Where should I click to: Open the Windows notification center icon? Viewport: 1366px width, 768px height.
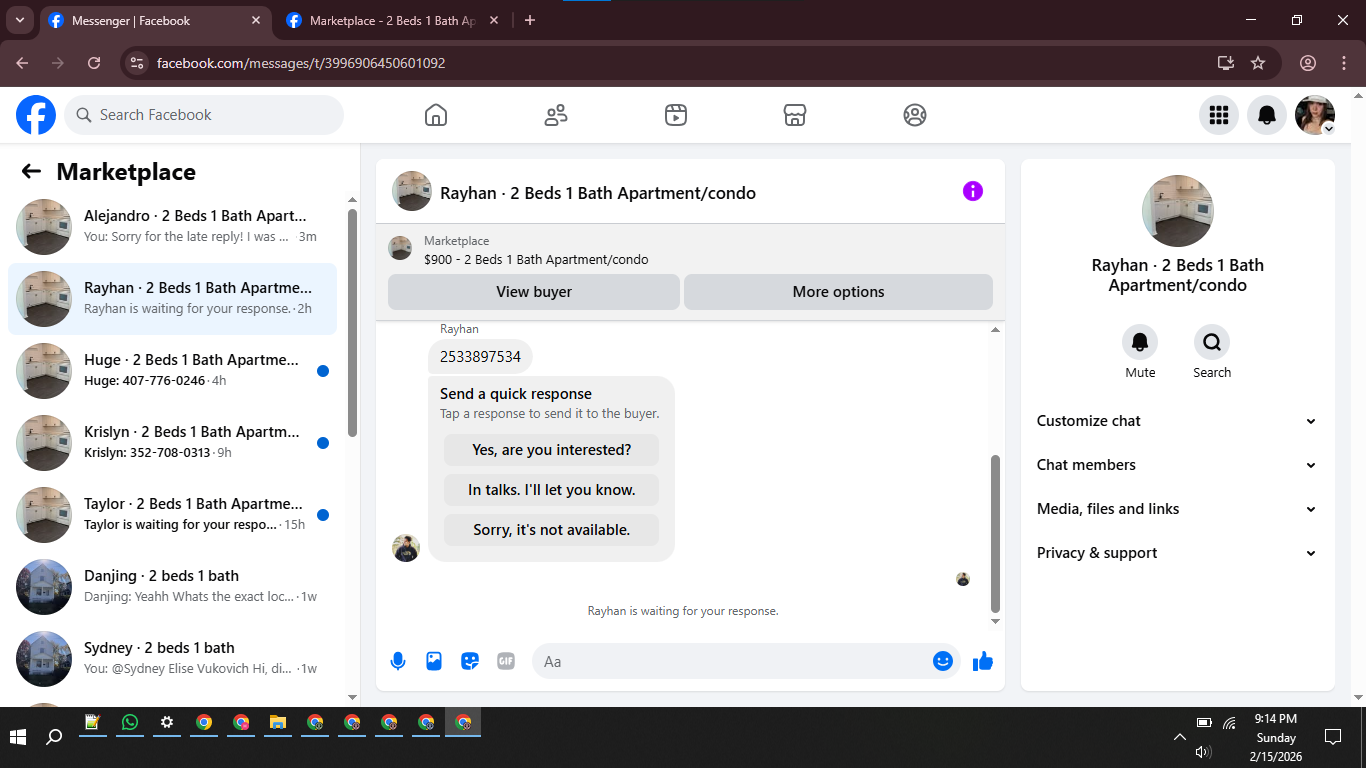point(1332,737)
